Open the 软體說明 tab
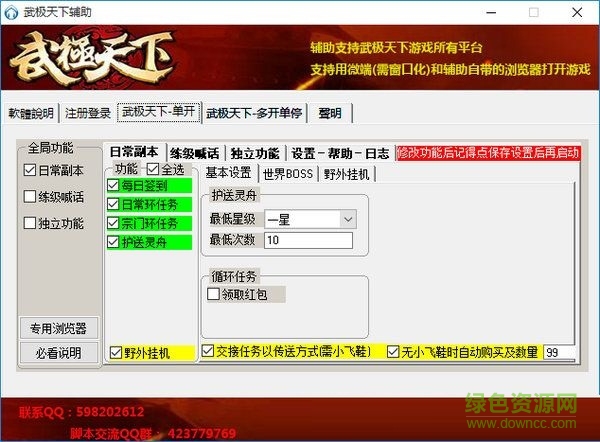600x442 pixels. point(31,113)
